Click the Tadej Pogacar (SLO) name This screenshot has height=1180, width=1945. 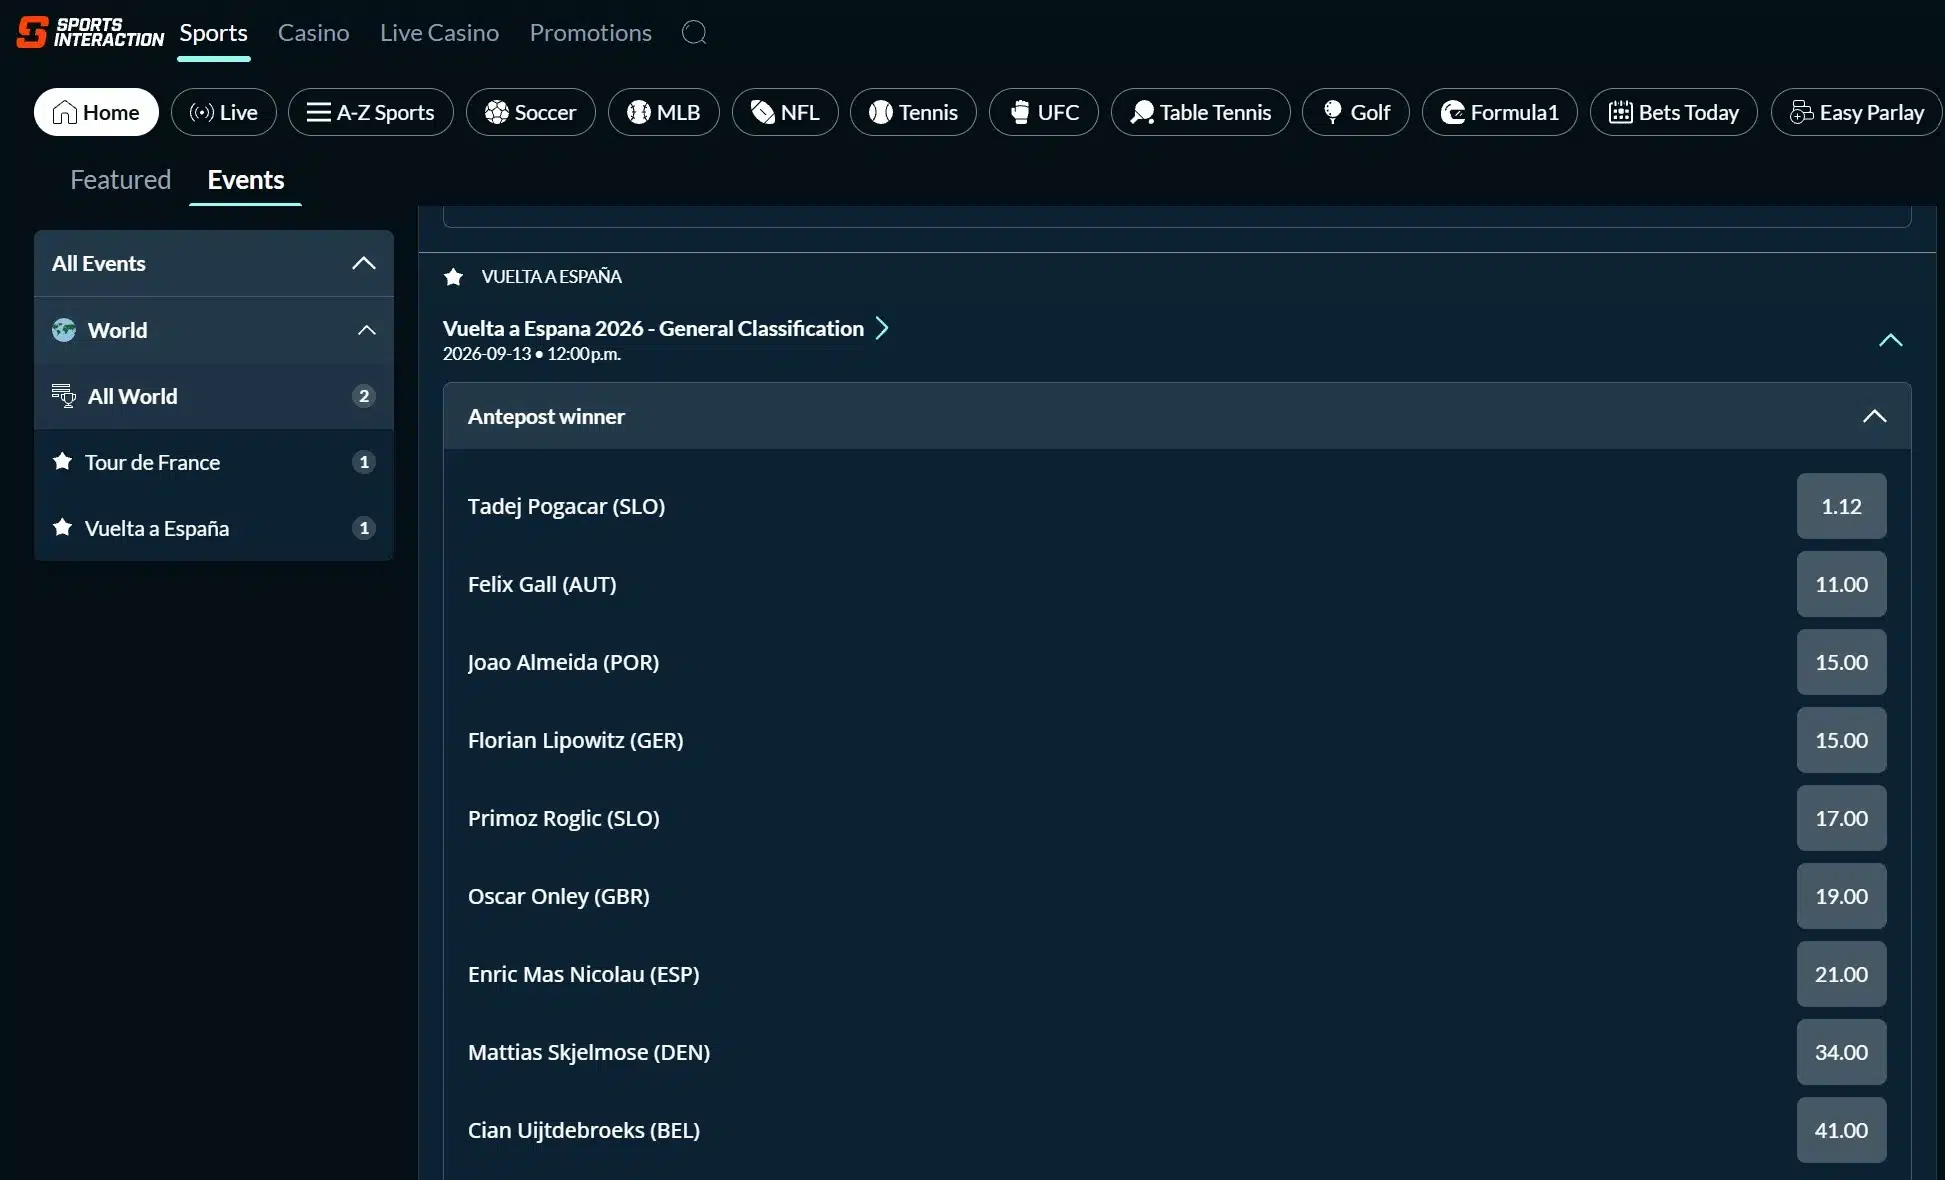pos(566,506)
